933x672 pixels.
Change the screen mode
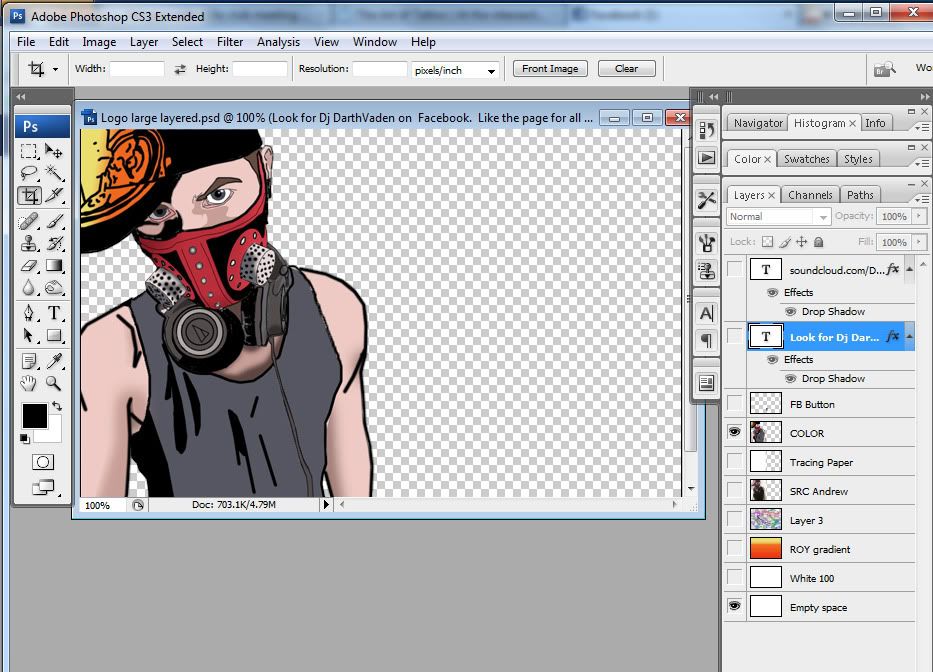tap(43, 487)
